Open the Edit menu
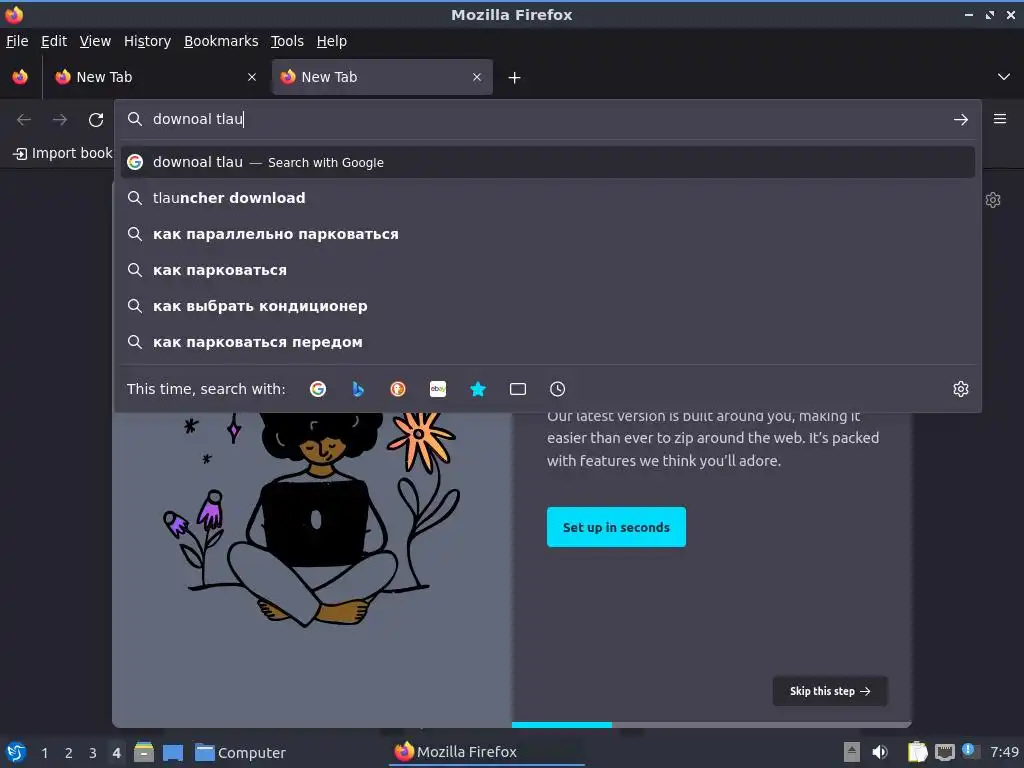The width and height of the screenshot is (1024, 768). point(54,41)
